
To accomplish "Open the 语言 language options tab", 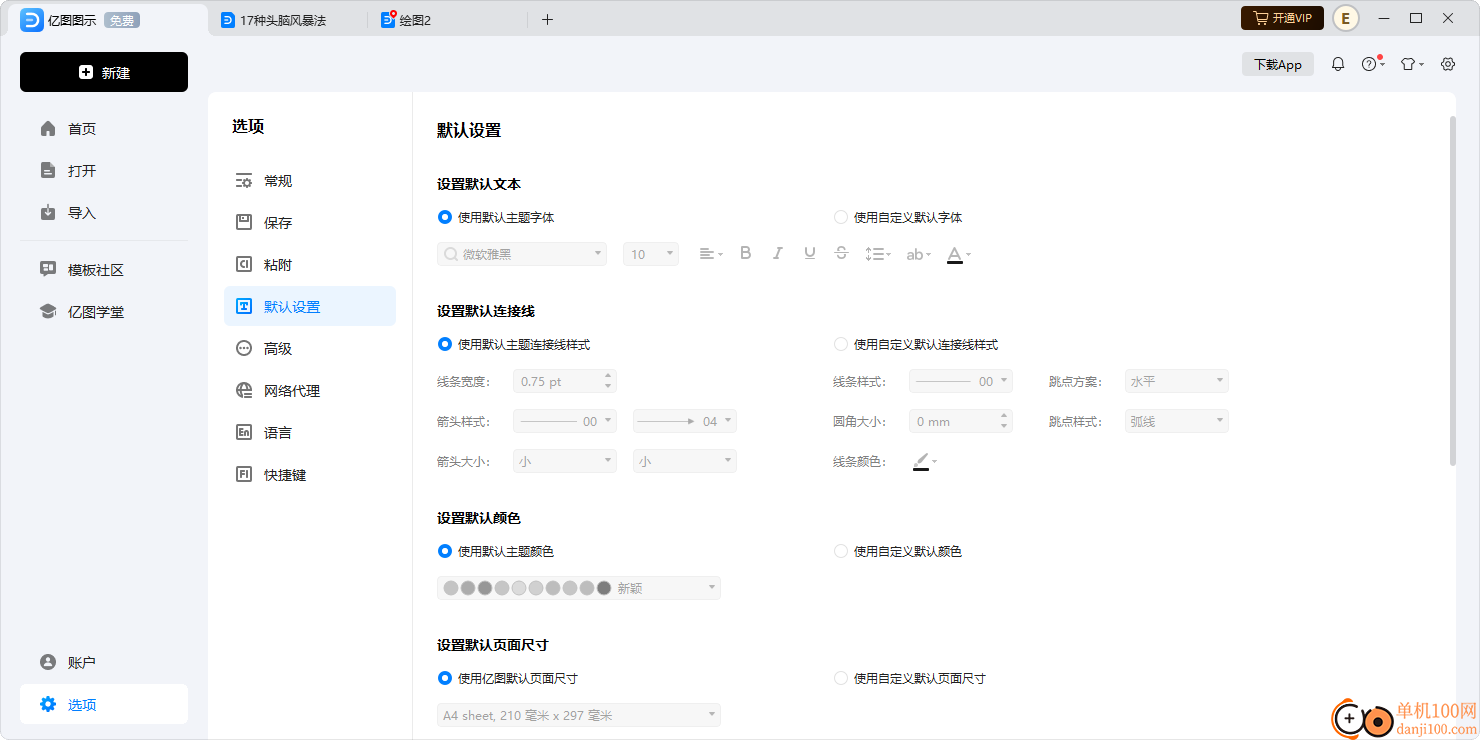I will point(310,433).
